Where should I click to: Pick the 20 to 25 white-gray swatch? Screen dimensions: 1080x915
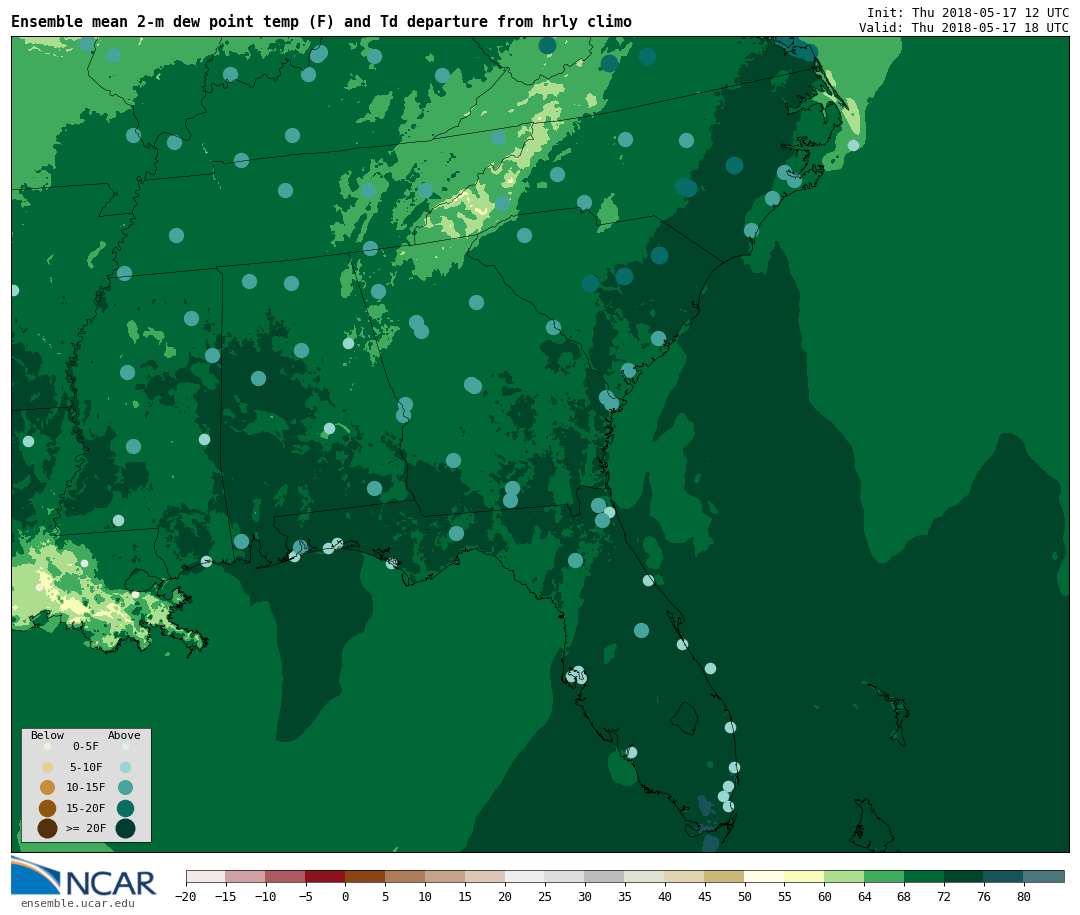(526, 876)
